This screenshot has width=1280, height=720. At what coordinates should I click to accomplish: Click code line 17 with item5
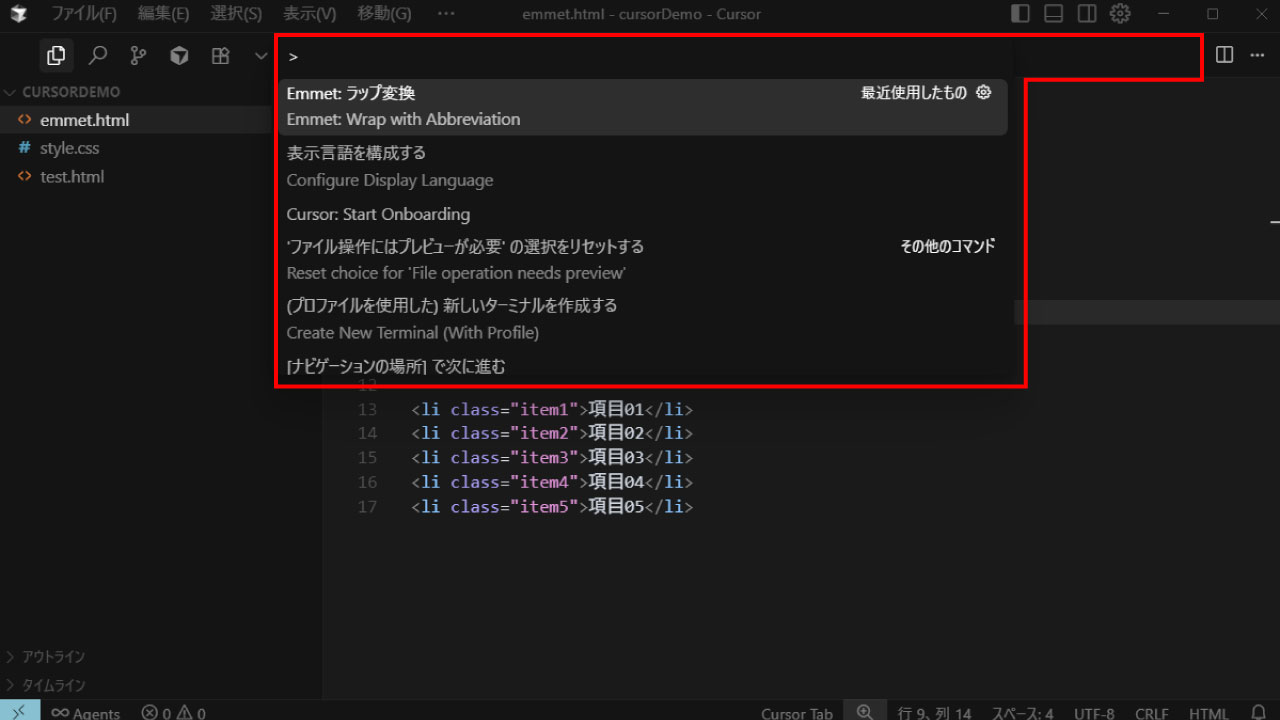tap(552, 506)
